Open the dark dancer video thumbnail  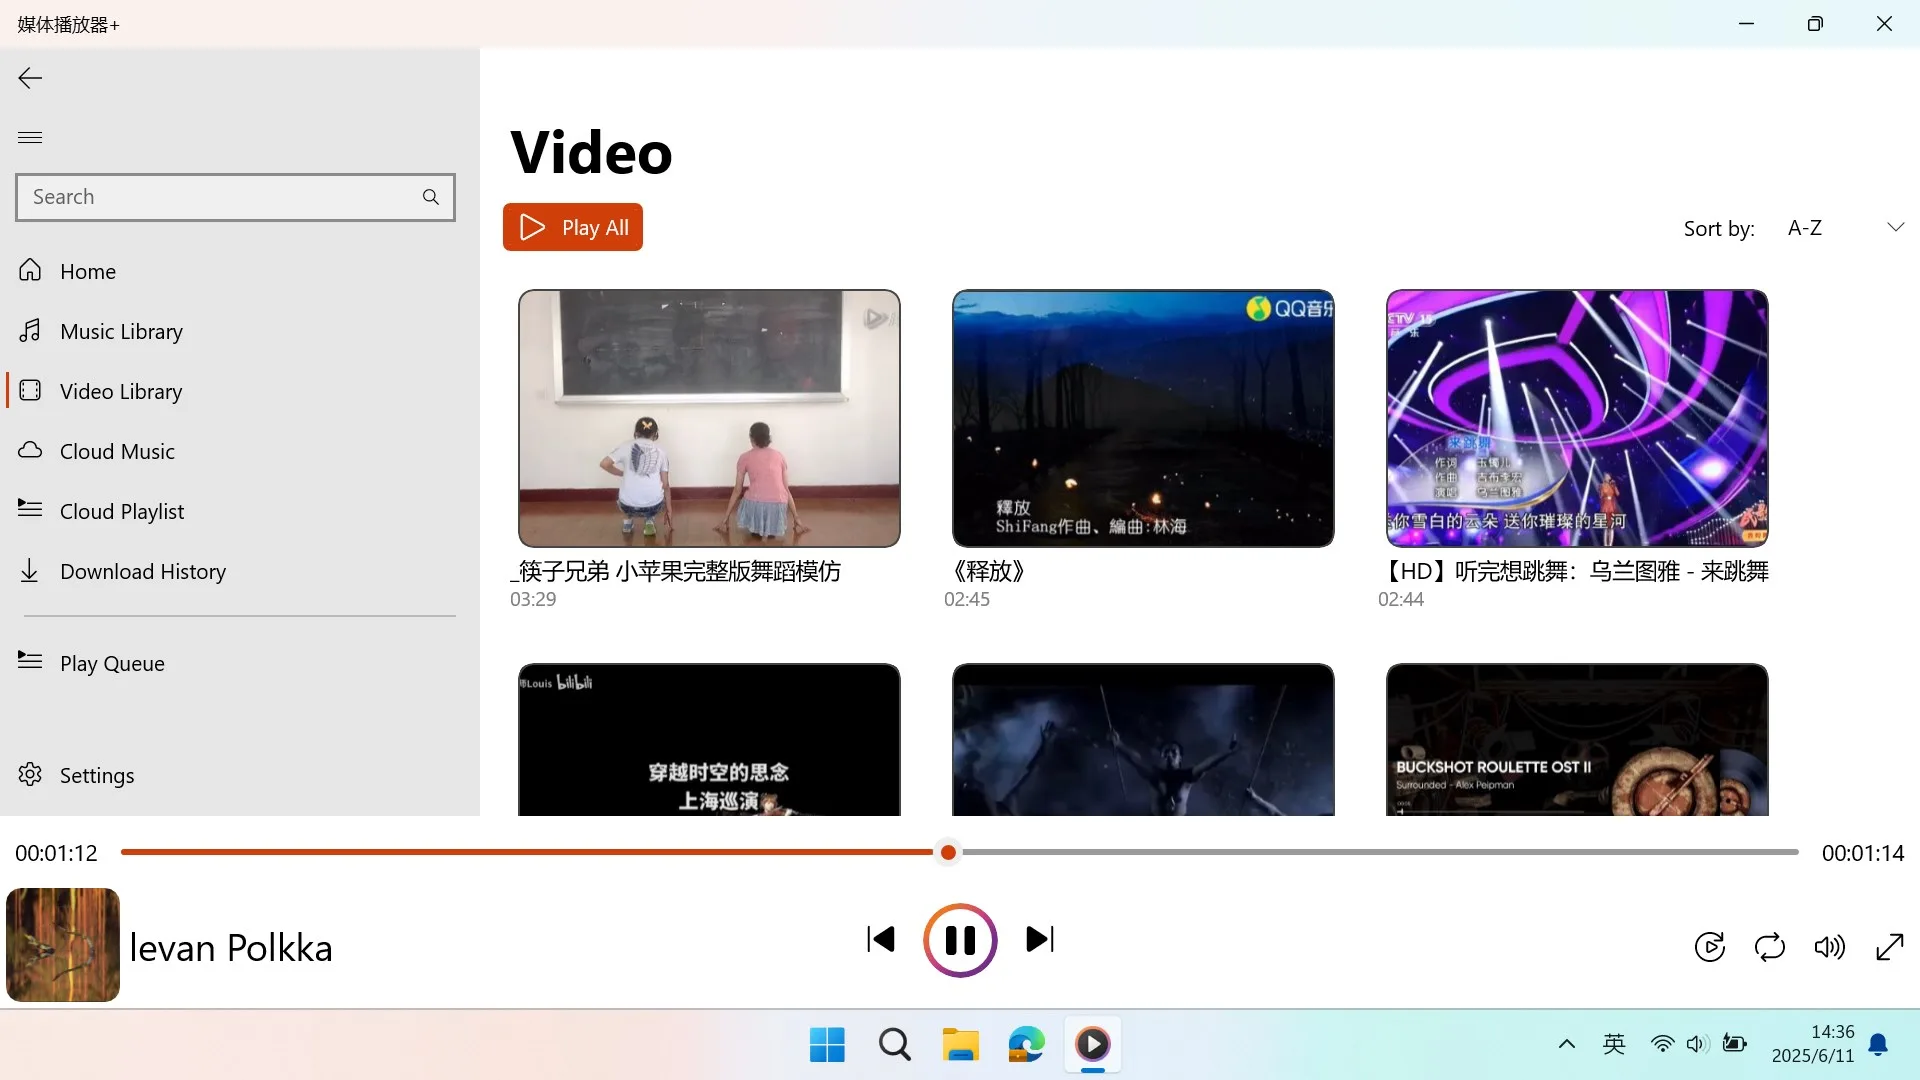pos(1143,739)
